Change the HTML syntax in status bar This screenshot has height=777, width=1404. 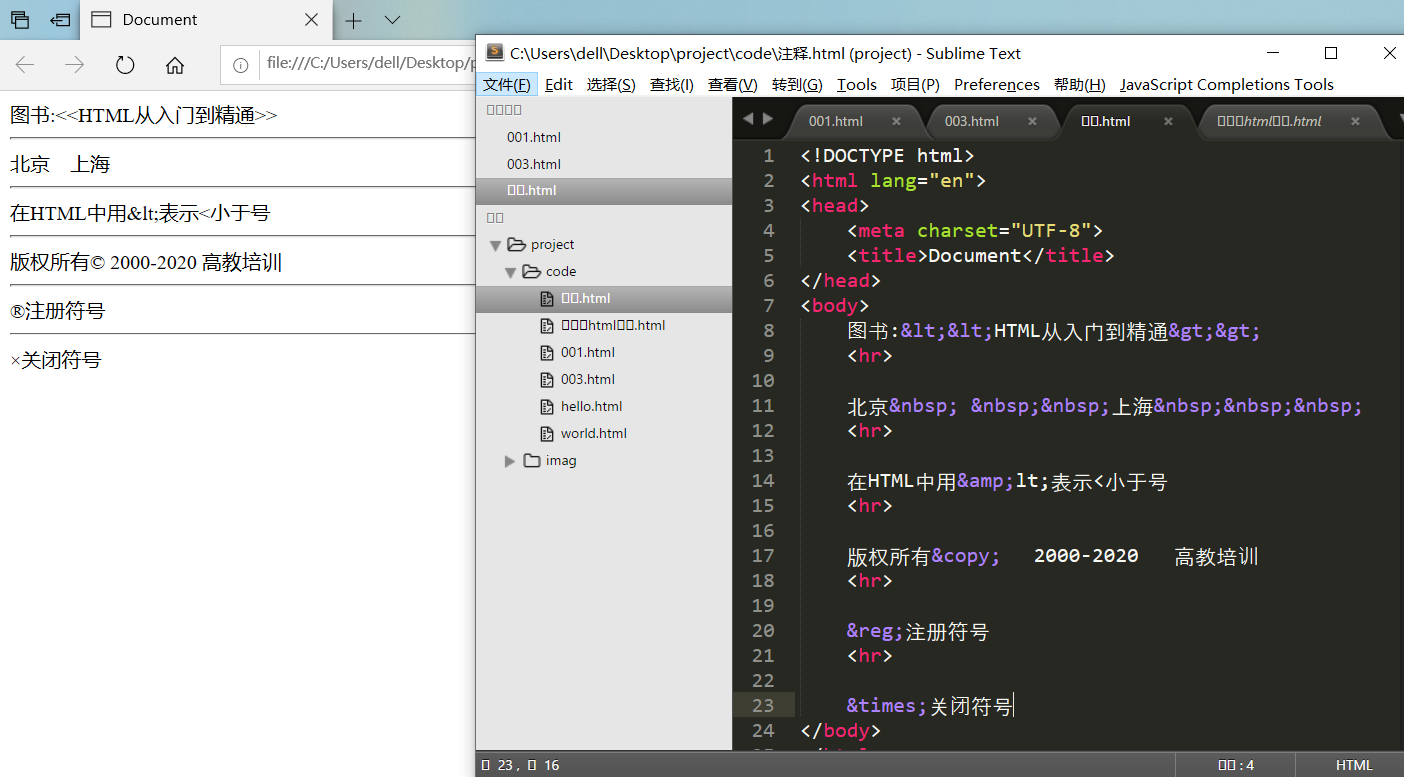click(x=1353, y=765)
